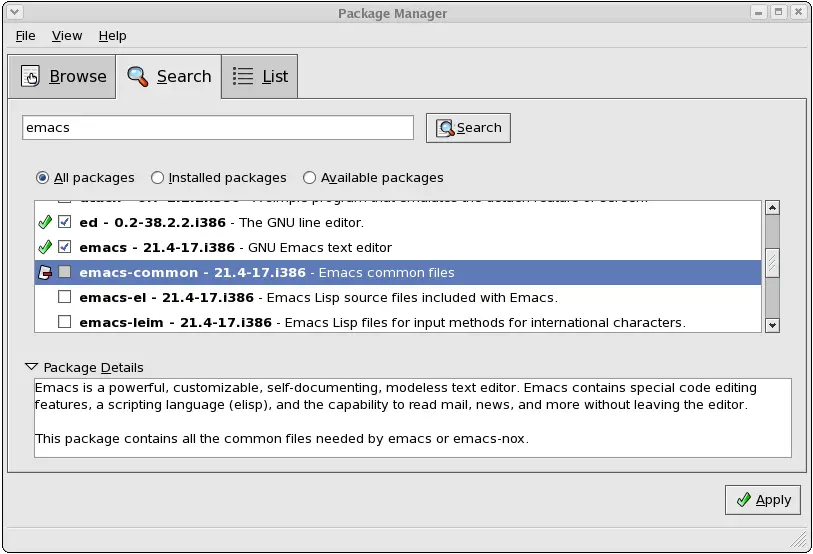Uncheck the ed package checkbox
The width and height of the screenshot is (813, 554).
pyautogui.click(x=65, y=222)
